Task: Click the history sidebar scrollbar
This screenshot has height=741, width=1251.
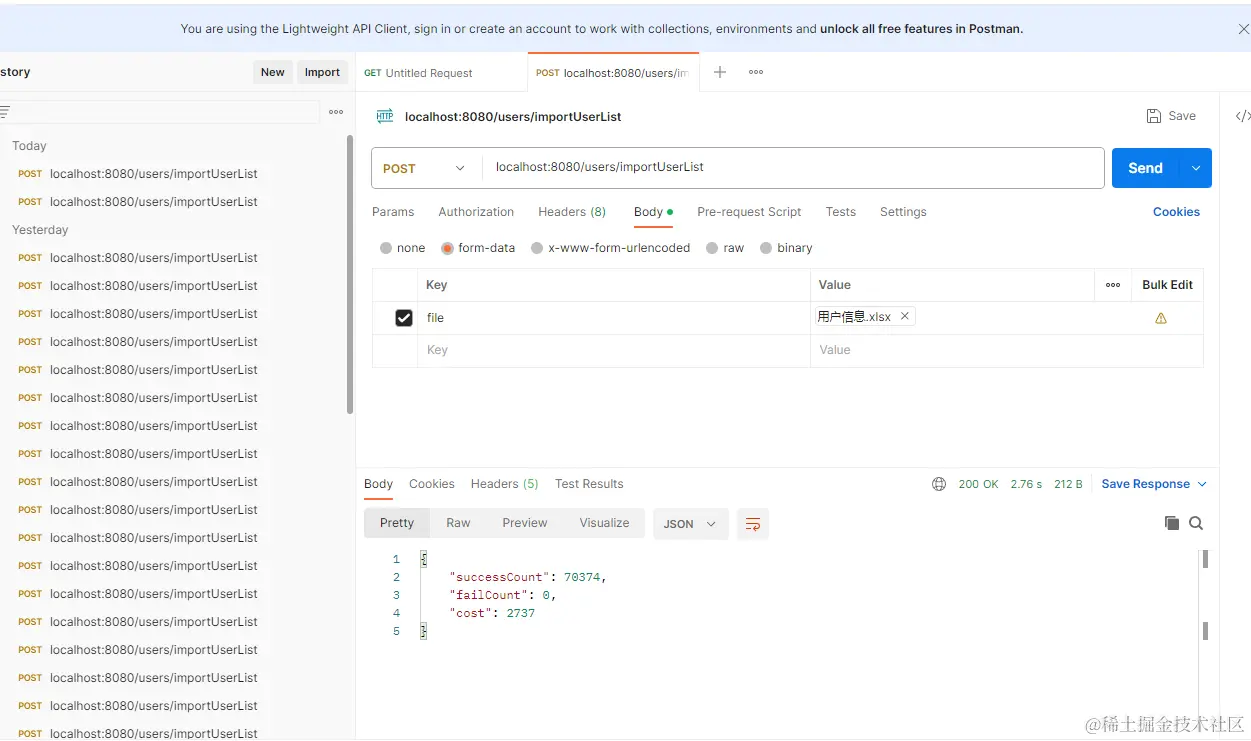Action: pyautogui.click(x=350, y=274)
